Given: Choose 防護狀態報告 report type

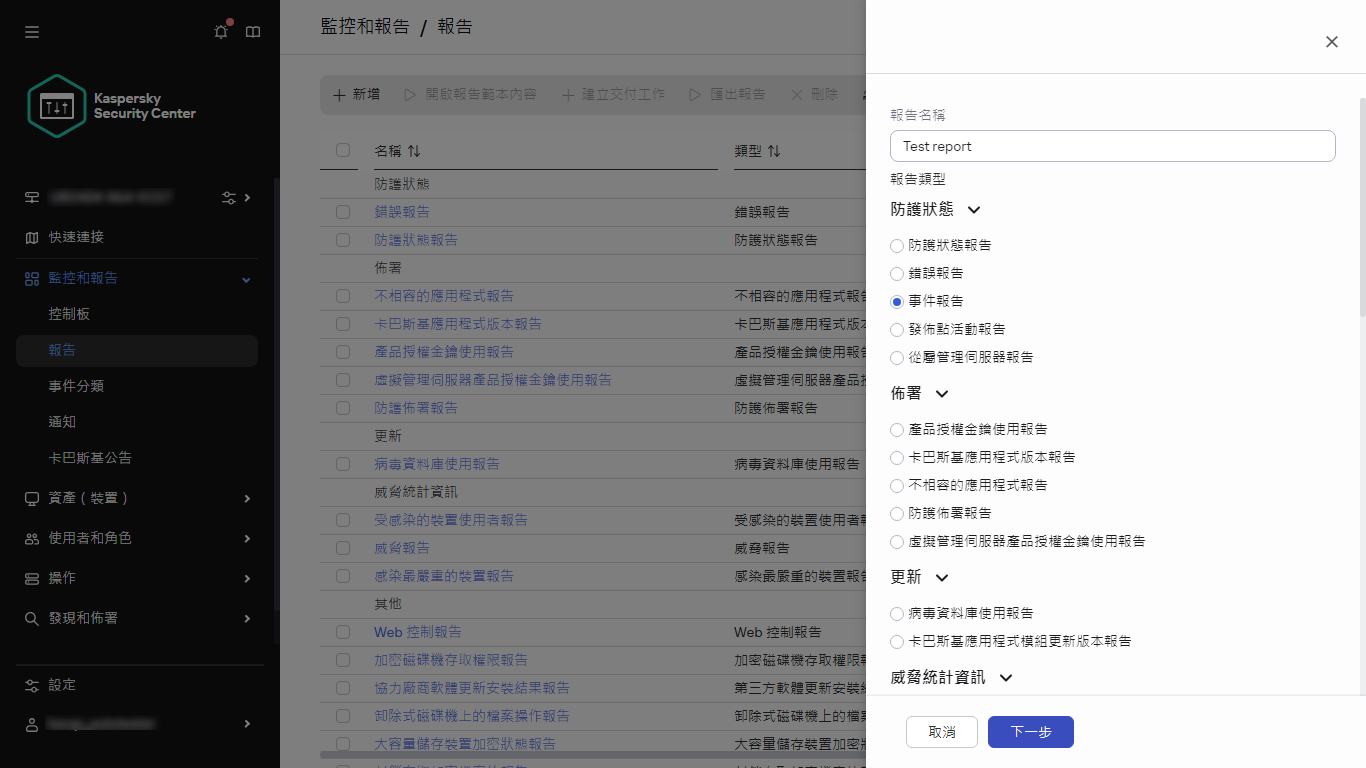Looking at the screenshot, I should click(895, 245).
